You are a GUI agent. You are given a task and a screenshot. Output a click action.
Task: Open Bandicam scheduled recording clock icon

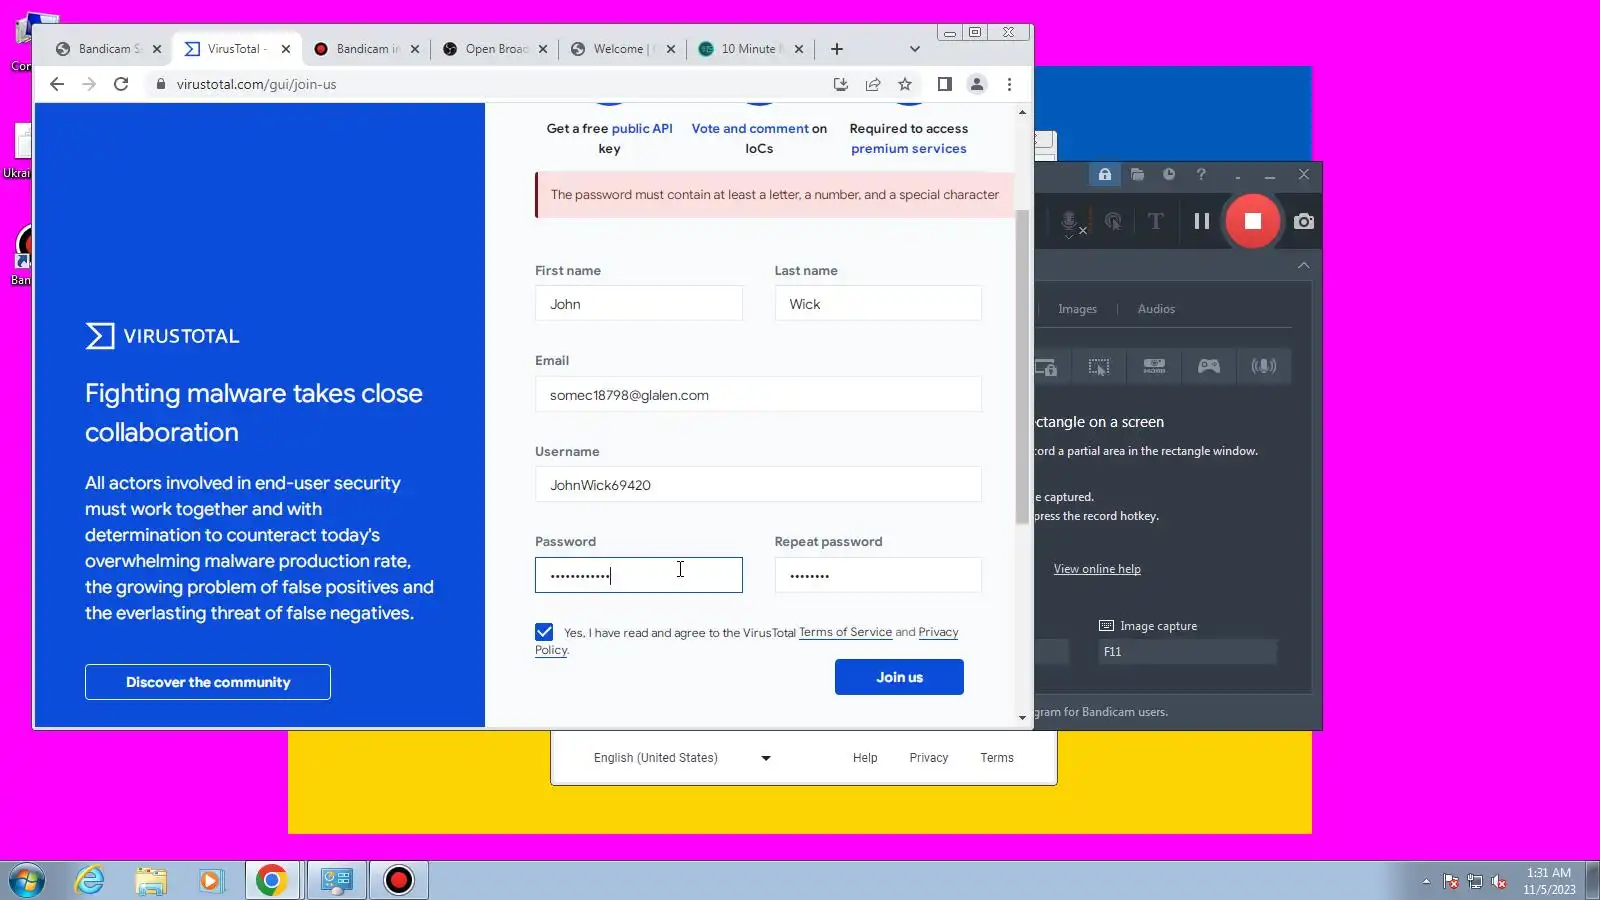point(1169,174)
